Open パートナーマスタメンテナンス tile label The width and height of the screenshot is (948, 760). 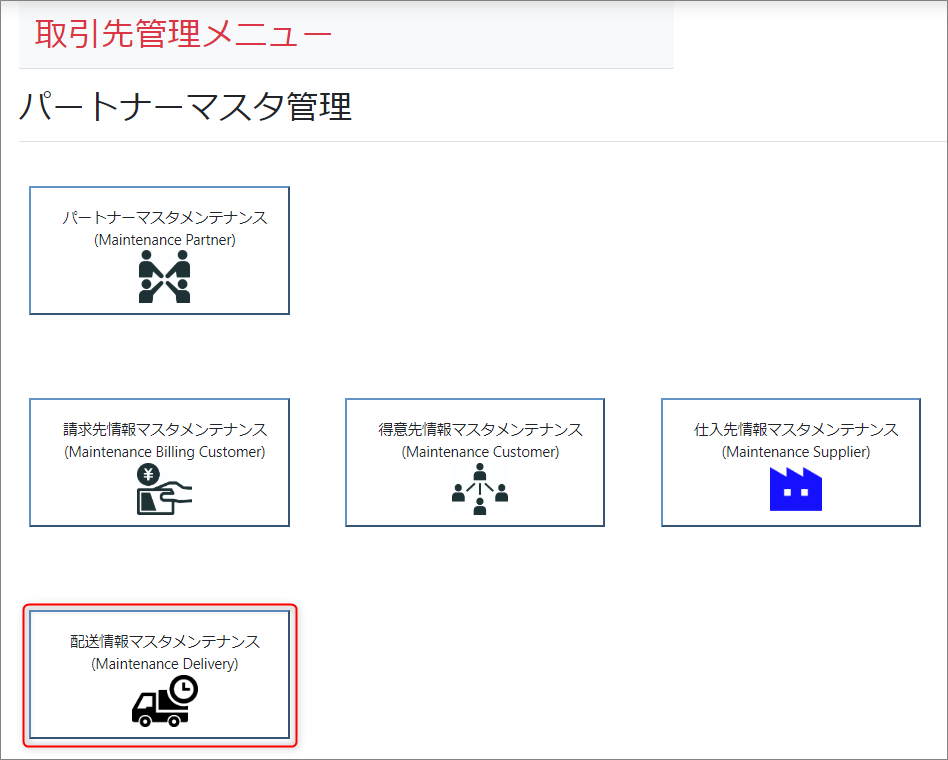[x=165, y=218]
